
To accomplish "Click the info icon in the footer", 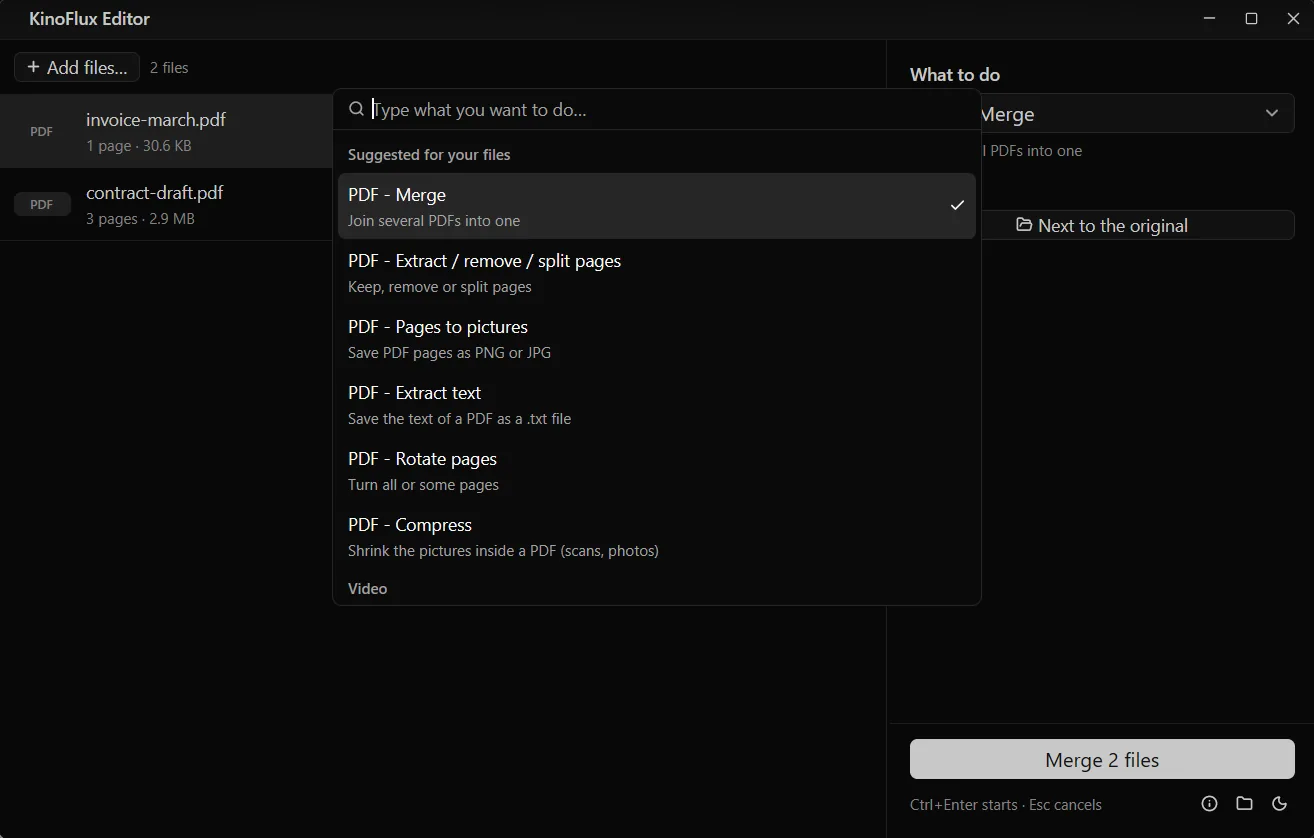I will pos(1209,803).
